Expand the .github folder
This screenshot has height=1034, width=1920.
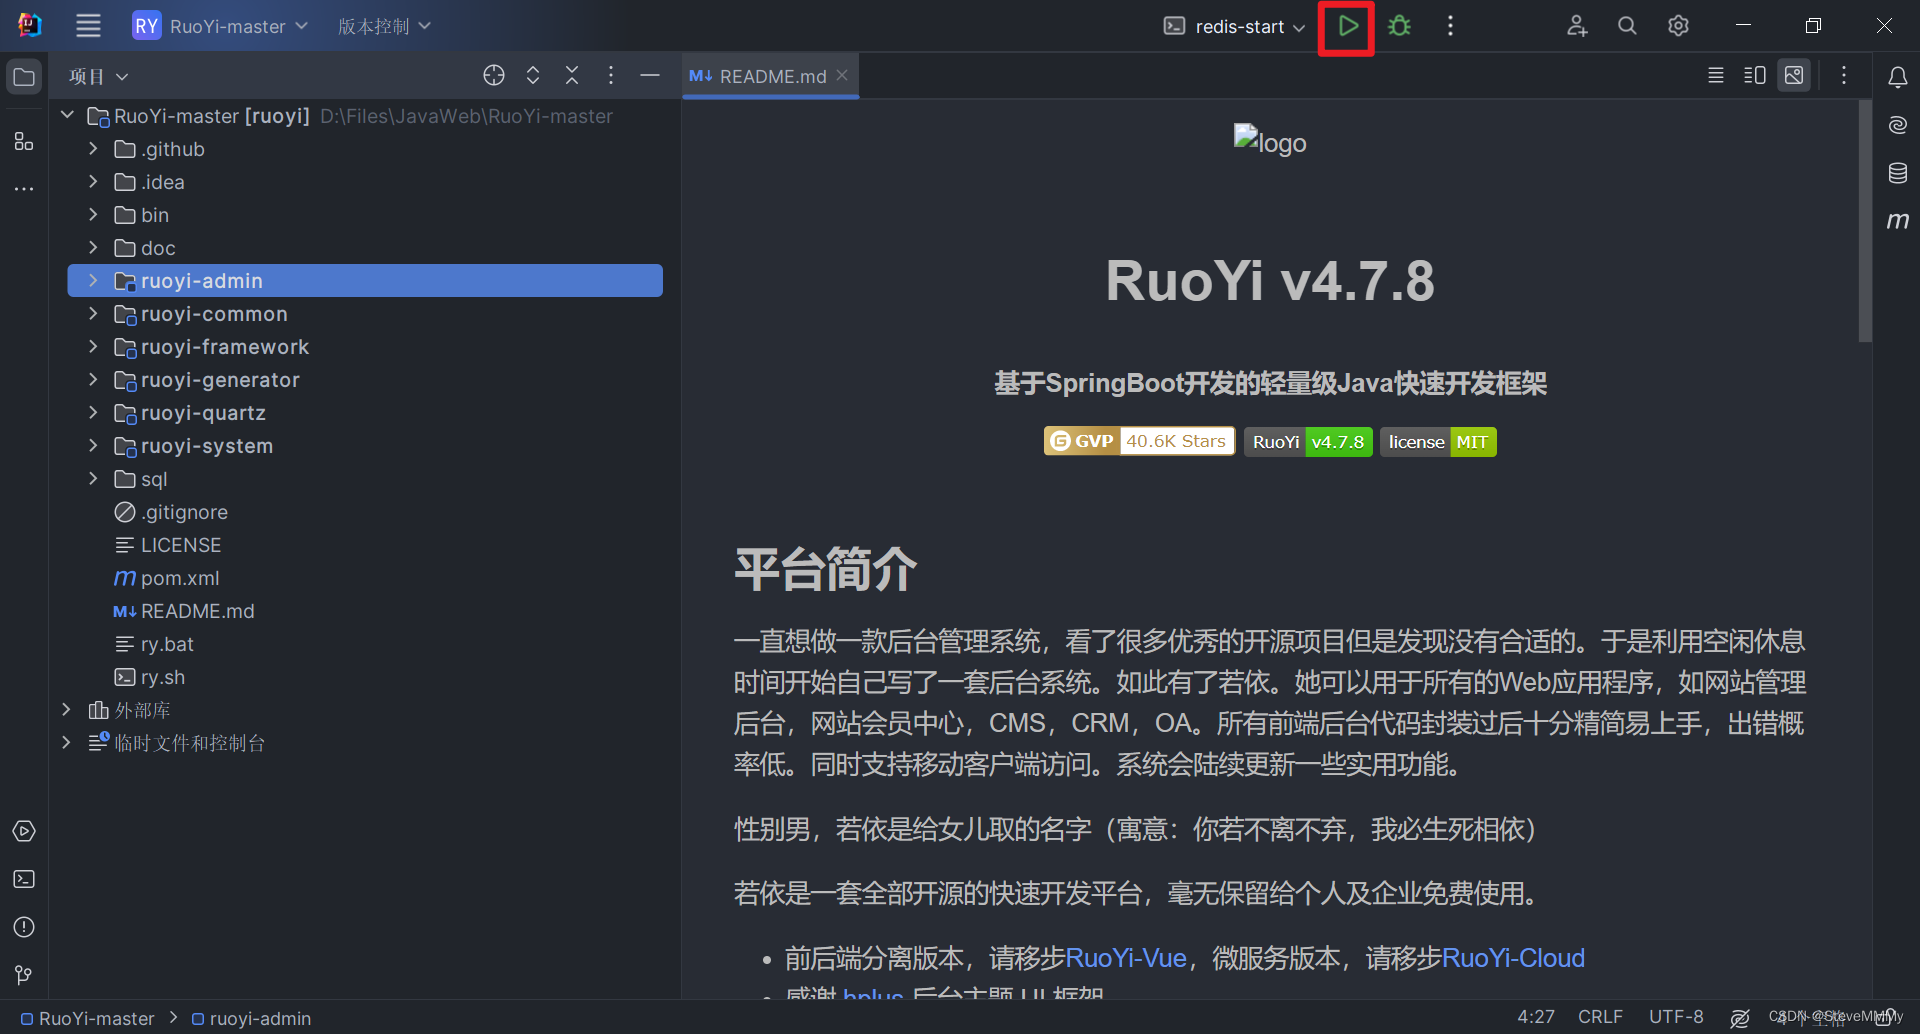pyautogui.click(x=93, y=149)
